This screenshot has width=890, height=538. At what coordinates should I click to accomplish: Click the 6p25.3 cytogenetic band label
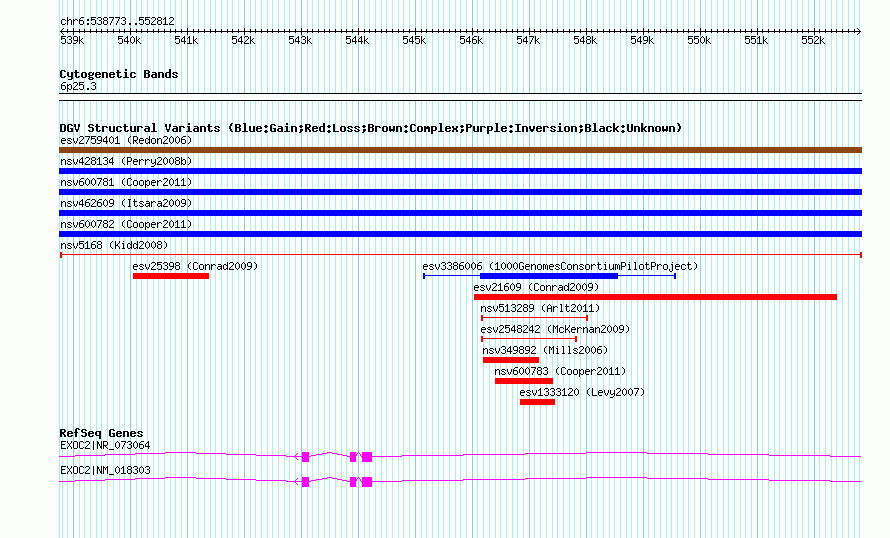point(78,86)
